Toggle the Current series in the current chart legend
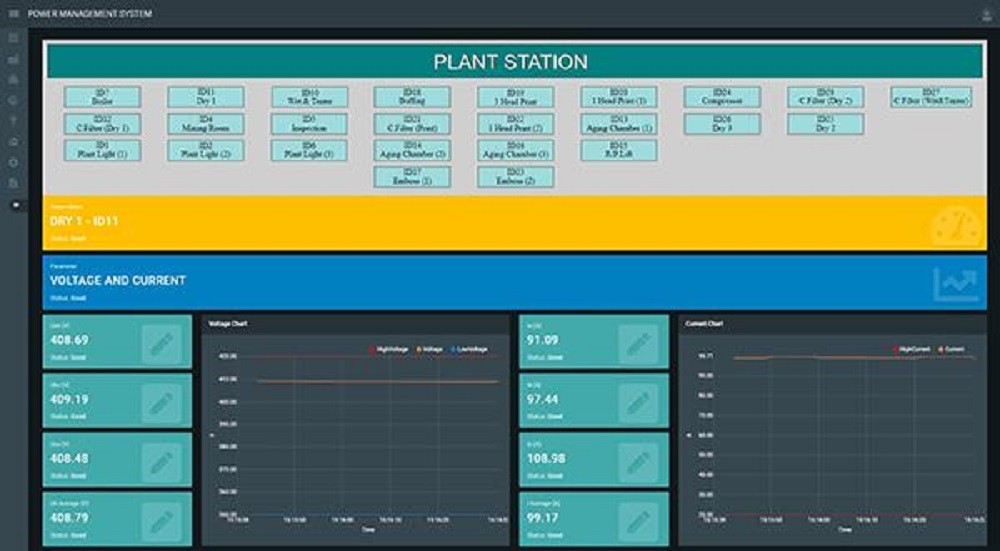The image size is (1000, 551). [952, 349]
